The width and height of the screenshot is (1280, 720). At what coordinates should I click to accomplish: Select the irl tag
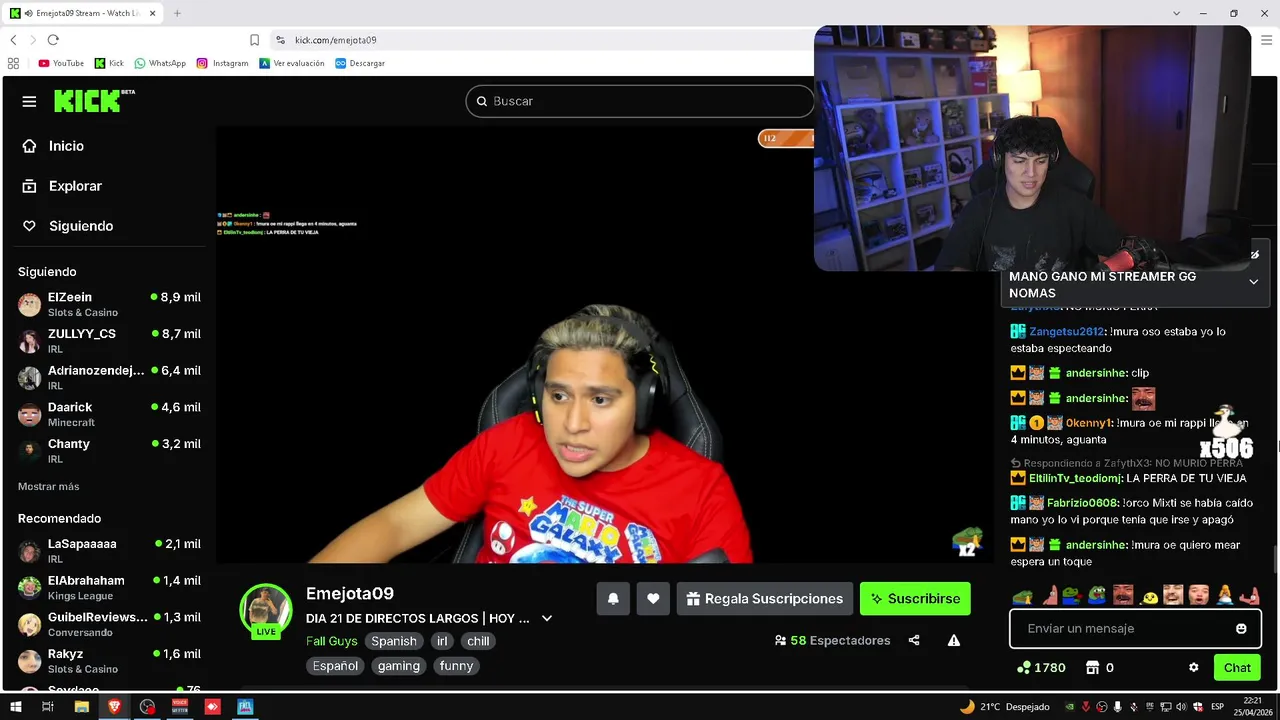[x=442, y=641]
